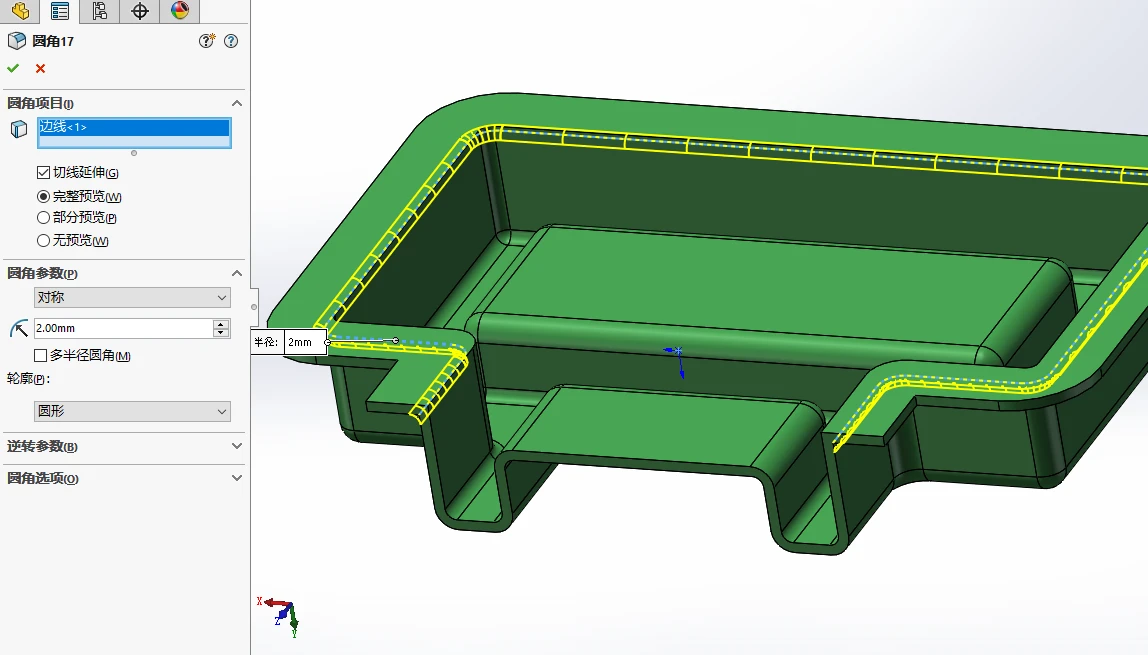This screenshot has height=655, width=1148.
Task: Collapse the 圆角参数 section
Action: (236, 273)
